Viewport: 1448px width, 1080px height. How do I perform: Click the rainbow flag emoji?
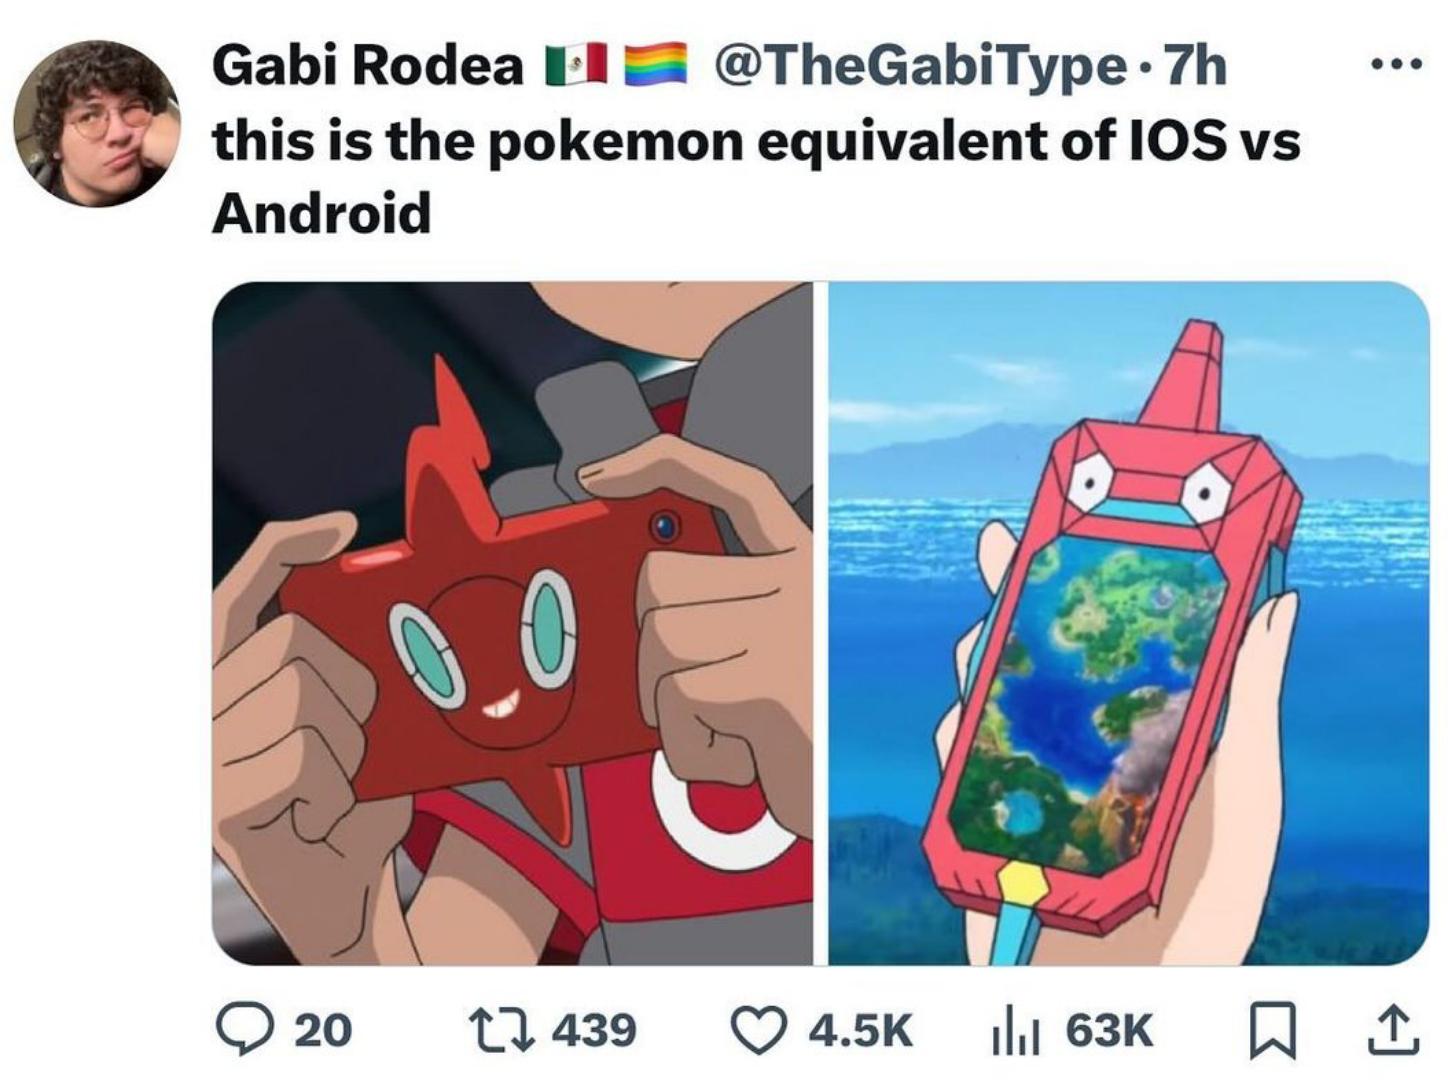[x=656, y=66]
